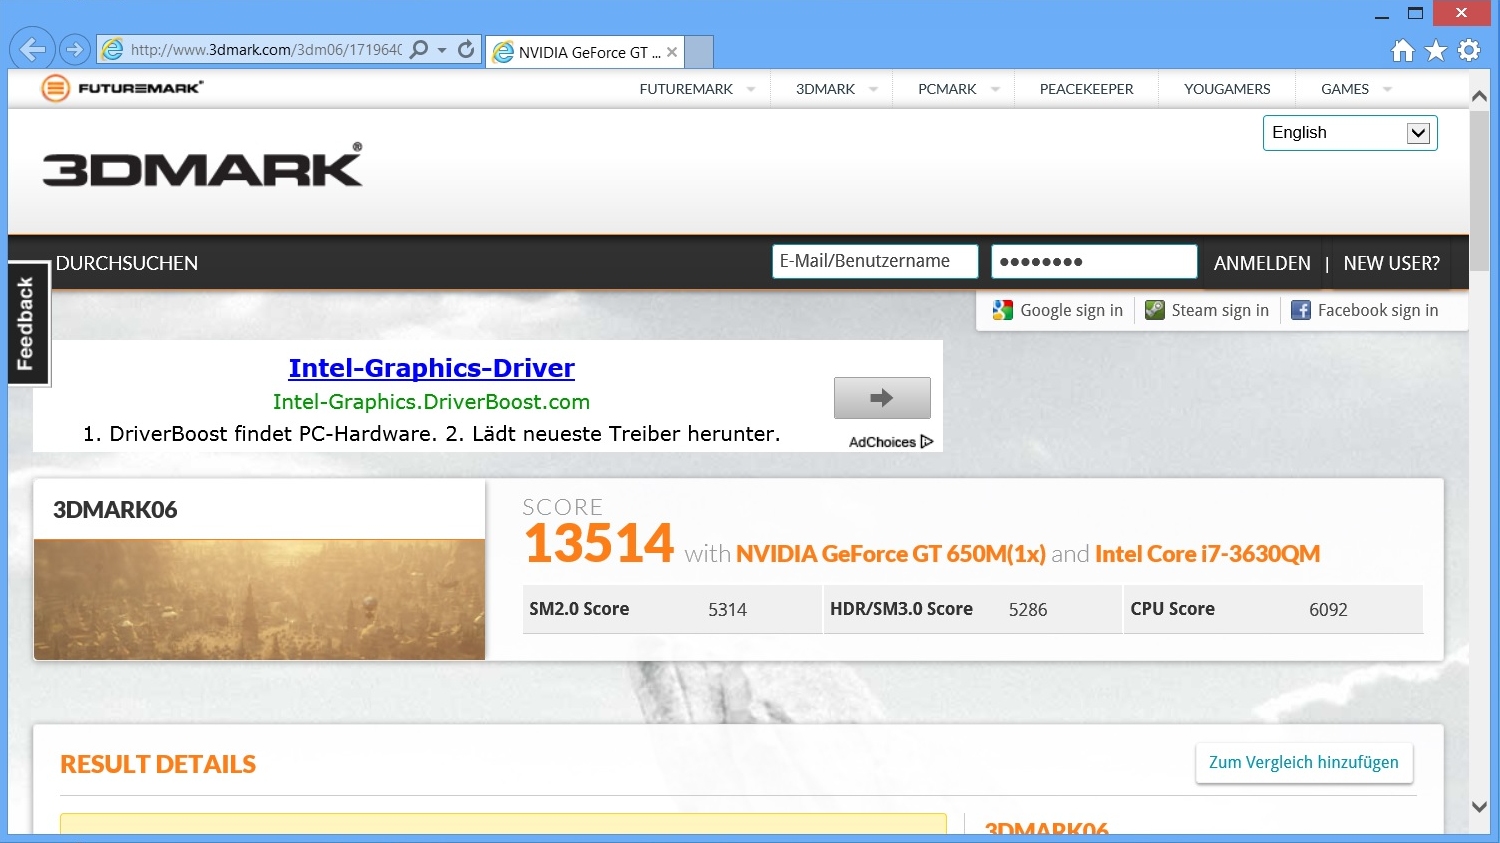The image size is (1500, 843).
Task: Click Zum Vergleich hinzufügen button
Action: [1304, 763]
